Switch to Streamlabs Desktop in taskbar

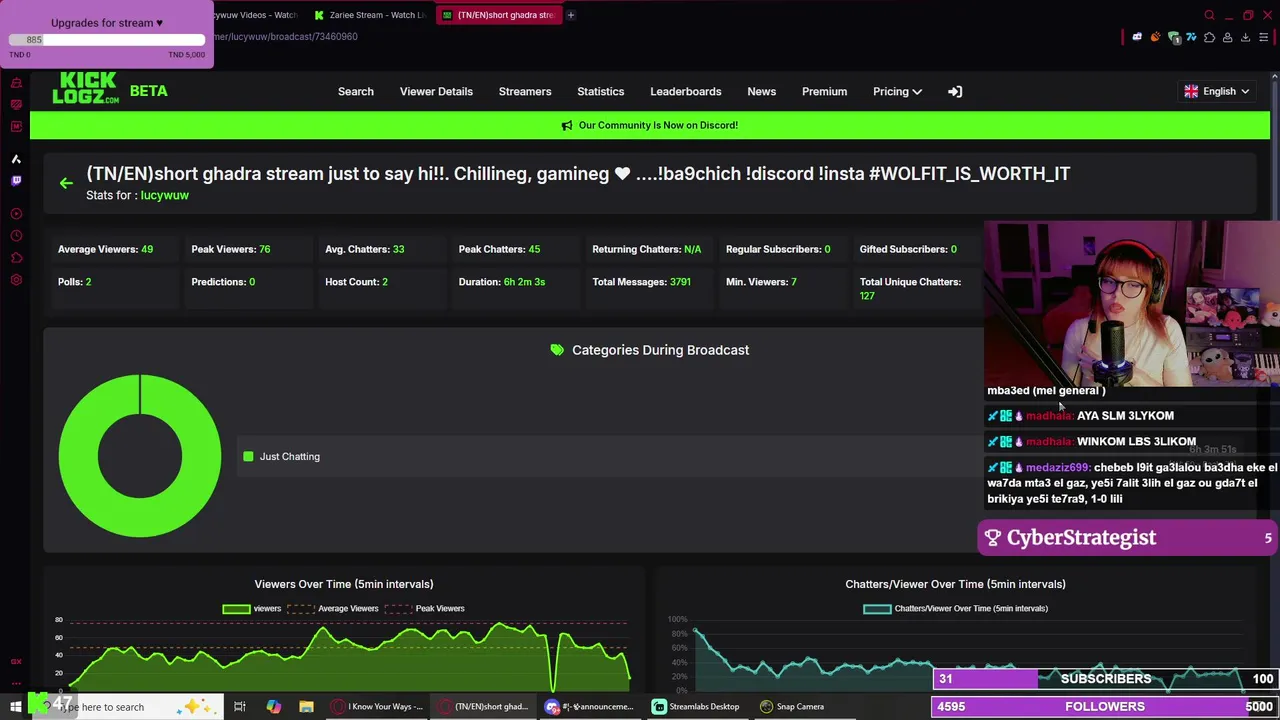[695, 707]
